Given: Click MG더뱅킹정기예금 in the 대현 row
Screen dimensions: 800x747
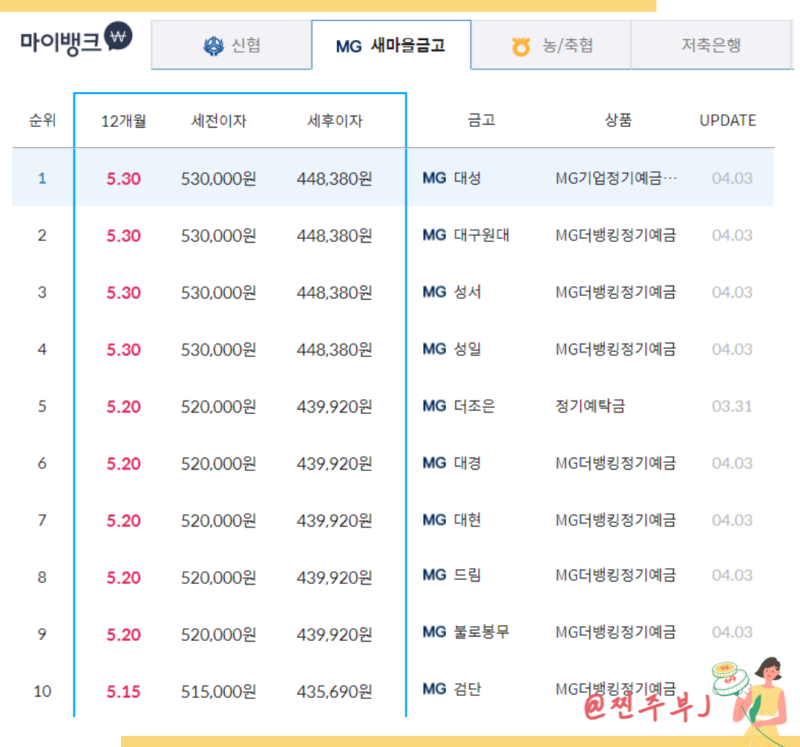Looking at the screenshot, I should (616, 520).
